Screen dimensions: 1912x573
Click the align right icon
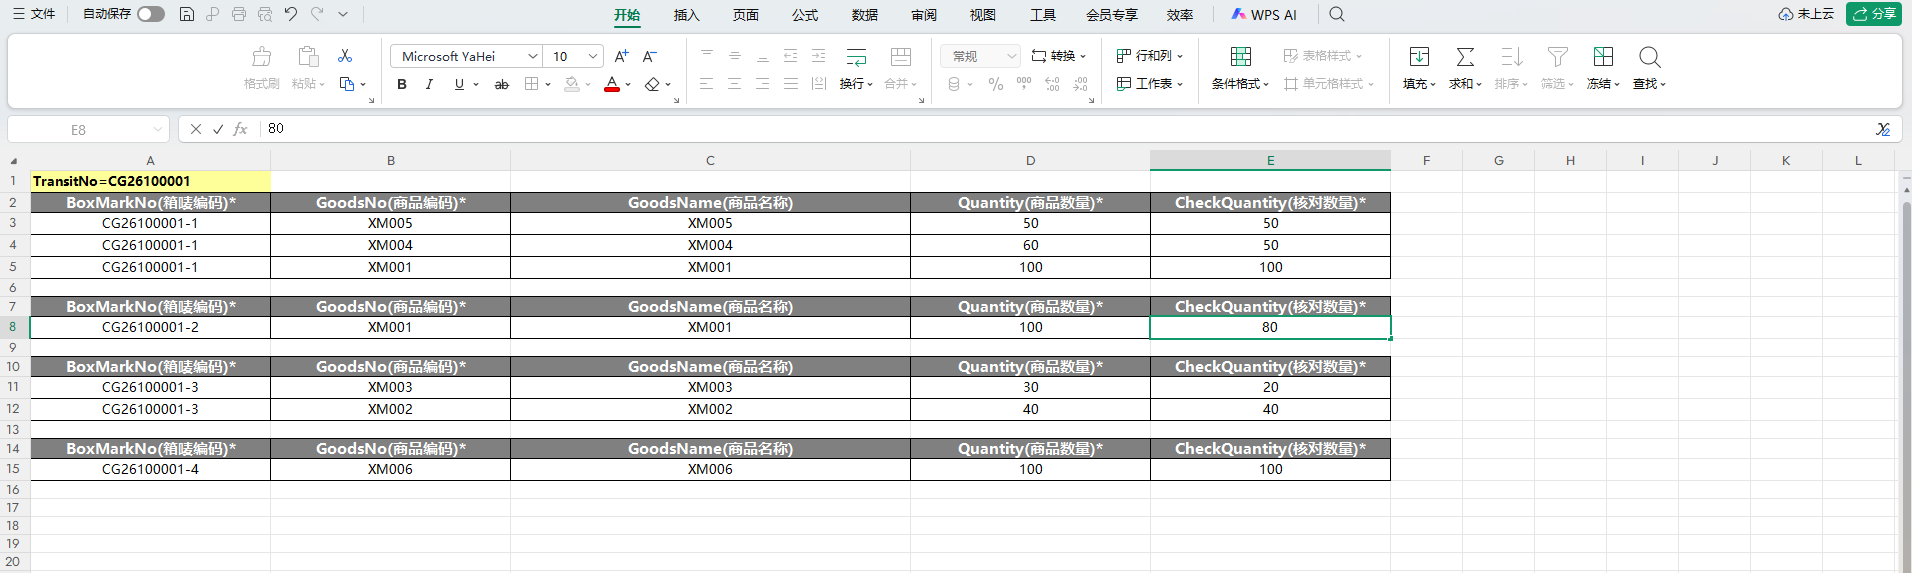click(763, 84)
